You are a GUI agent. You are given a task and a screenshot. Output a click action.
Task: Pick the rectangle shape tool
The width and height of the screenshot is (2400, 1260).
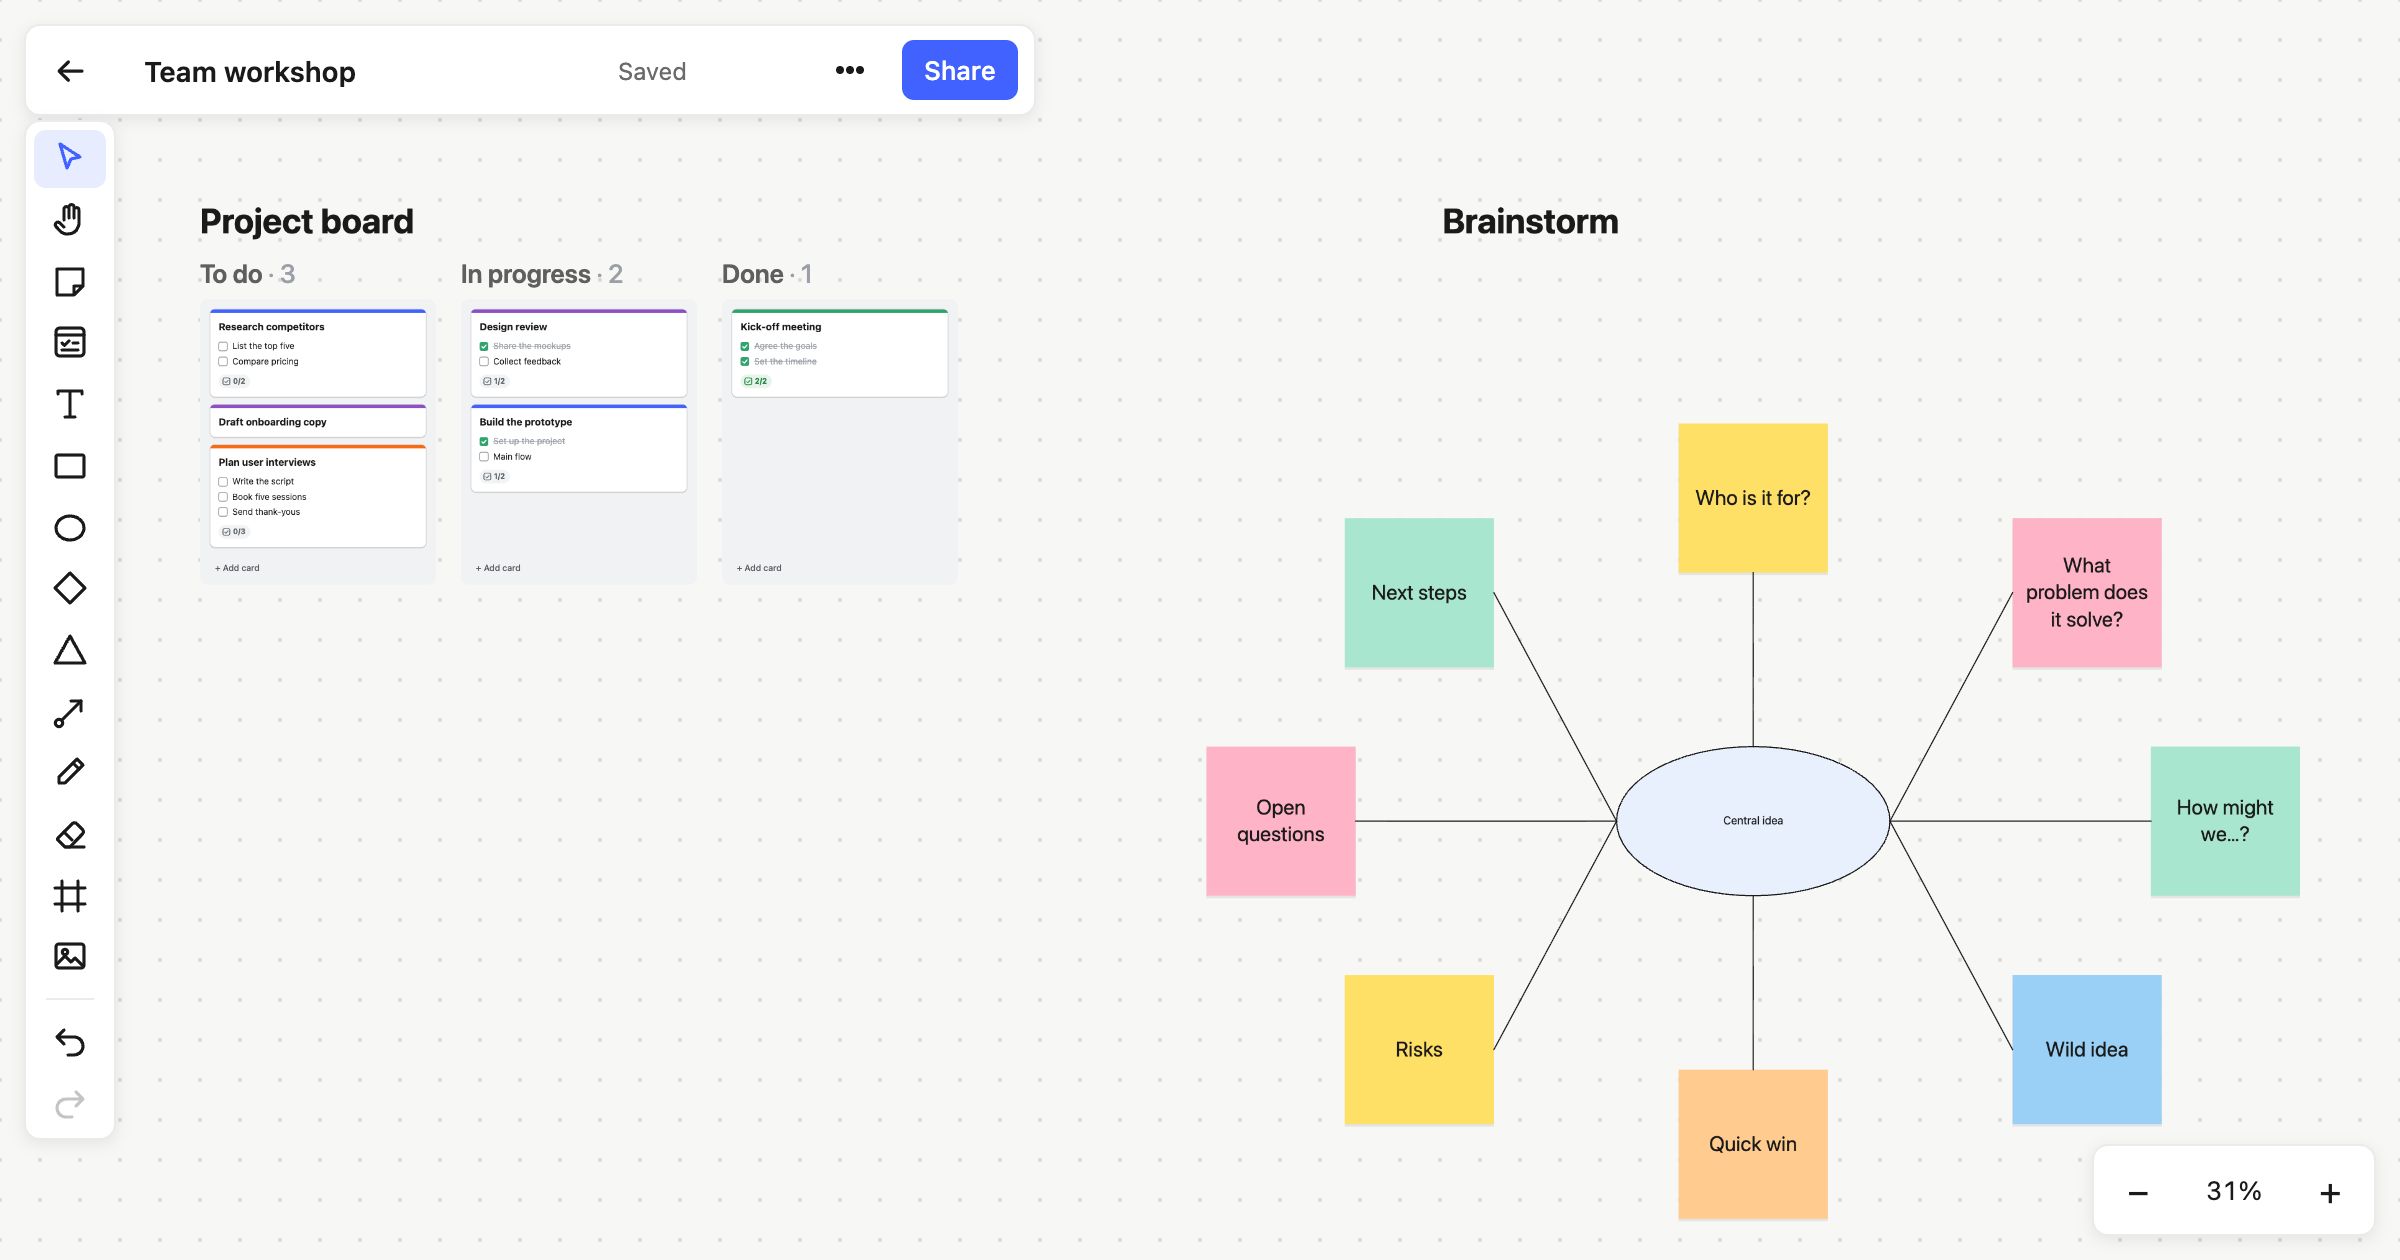click(69, 466)
